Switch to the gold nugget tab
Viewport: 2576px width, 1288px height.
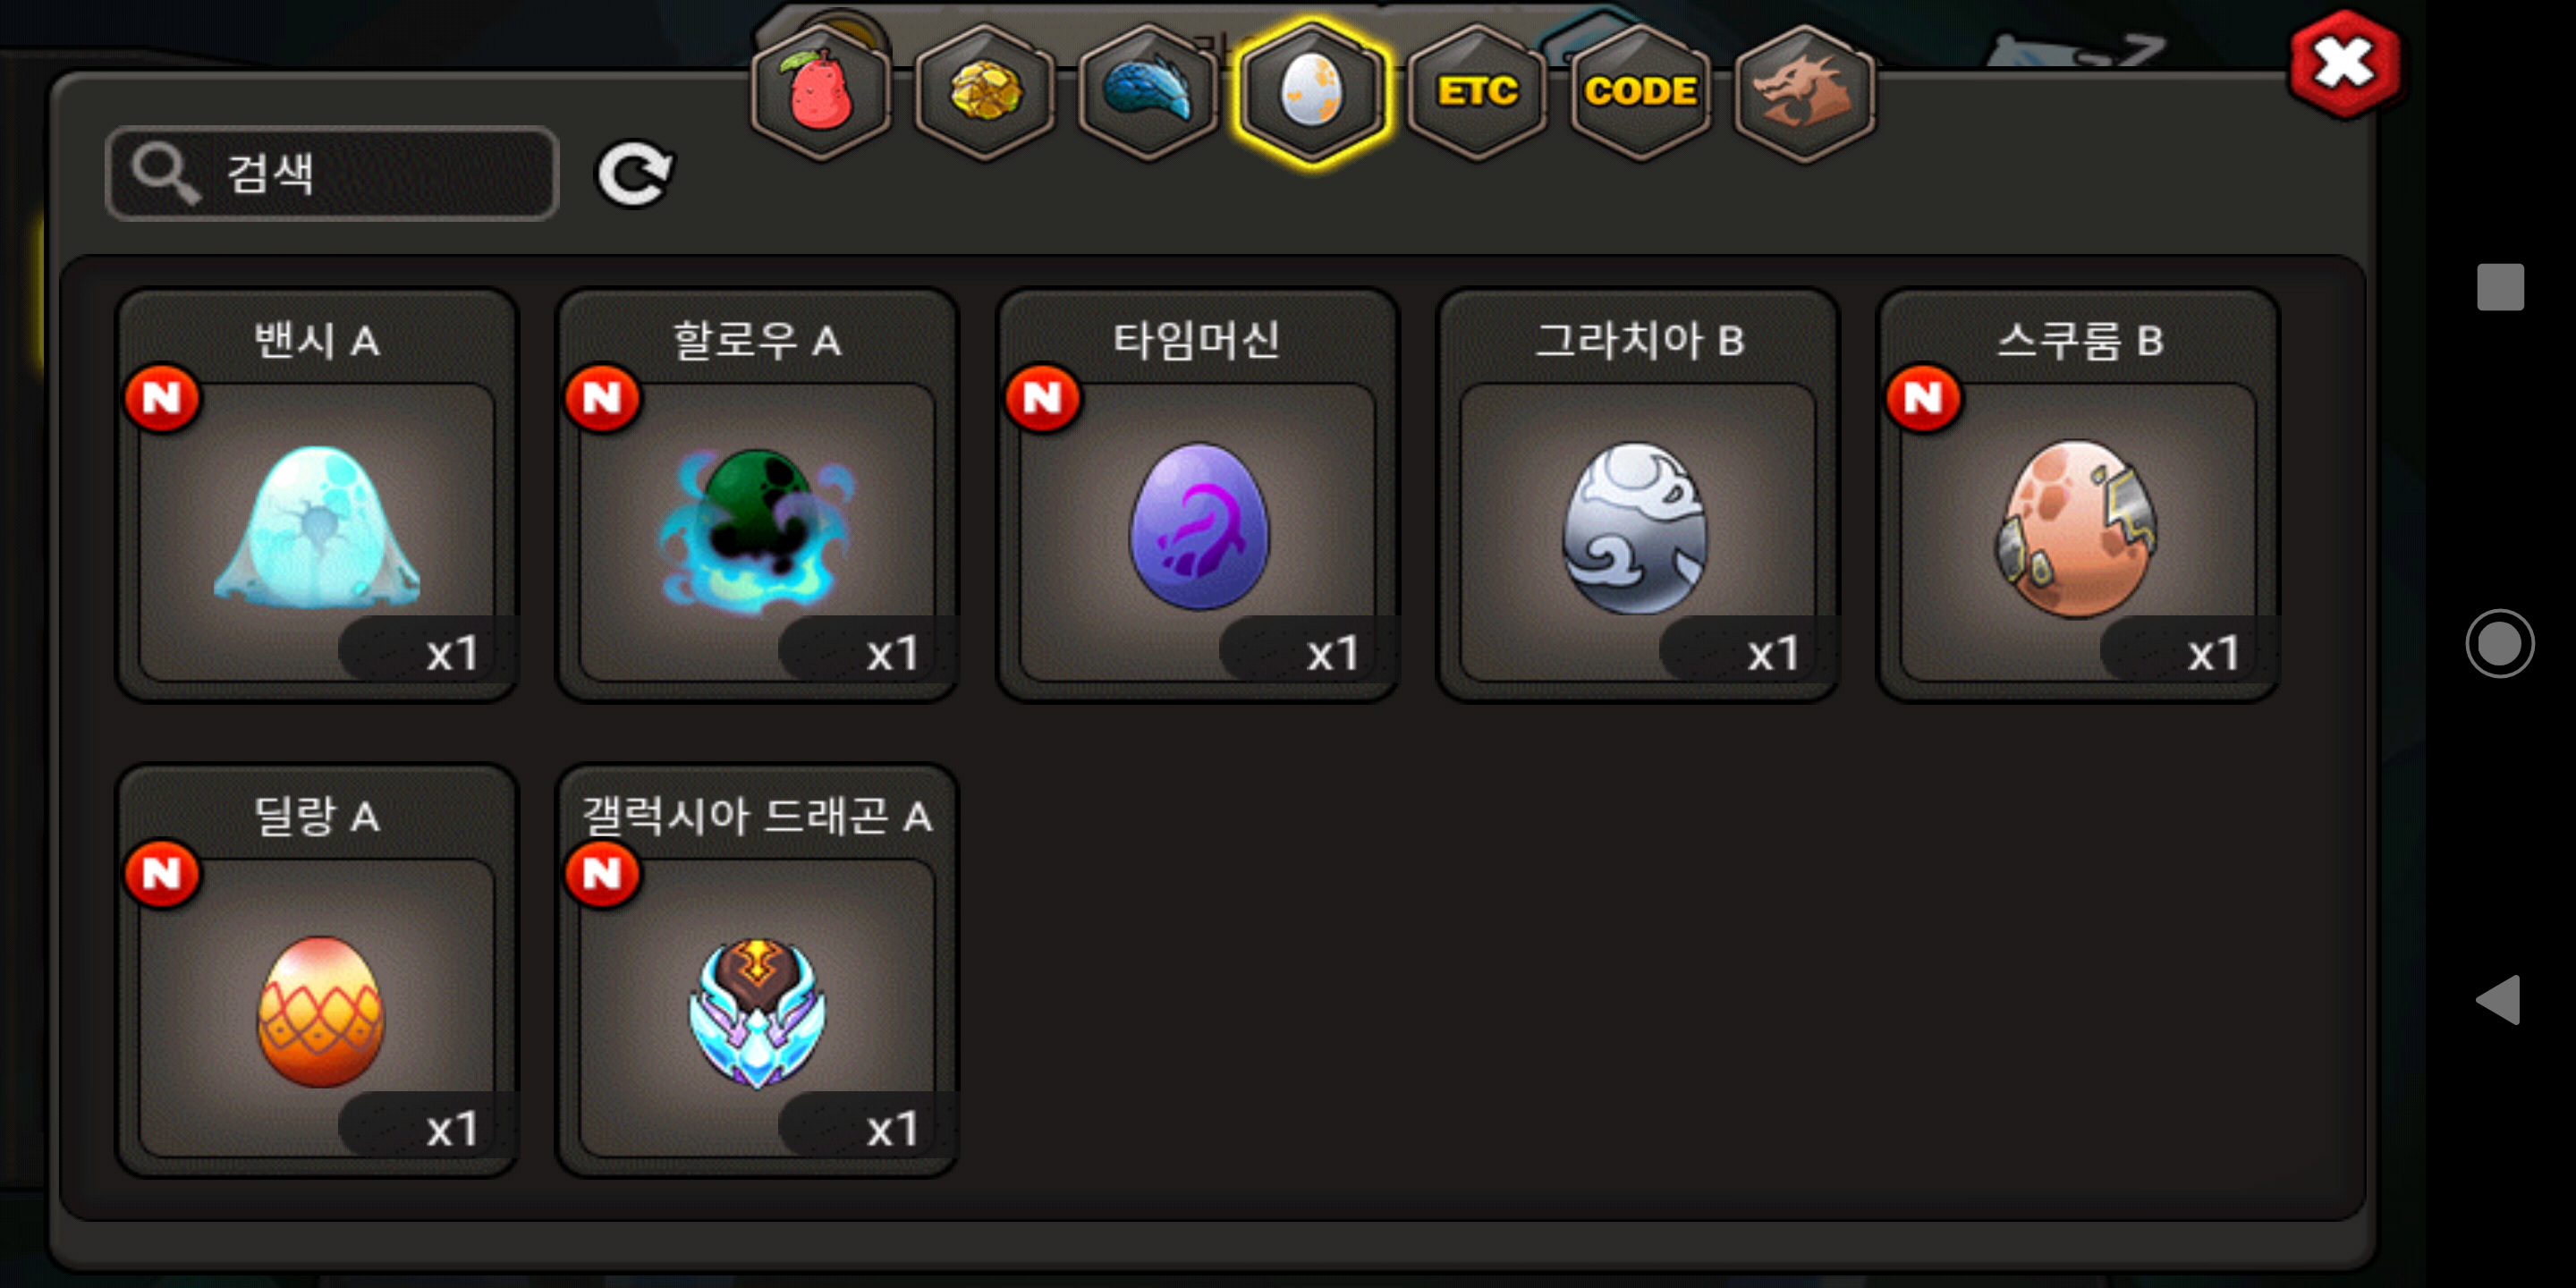[x=985, y=93]
